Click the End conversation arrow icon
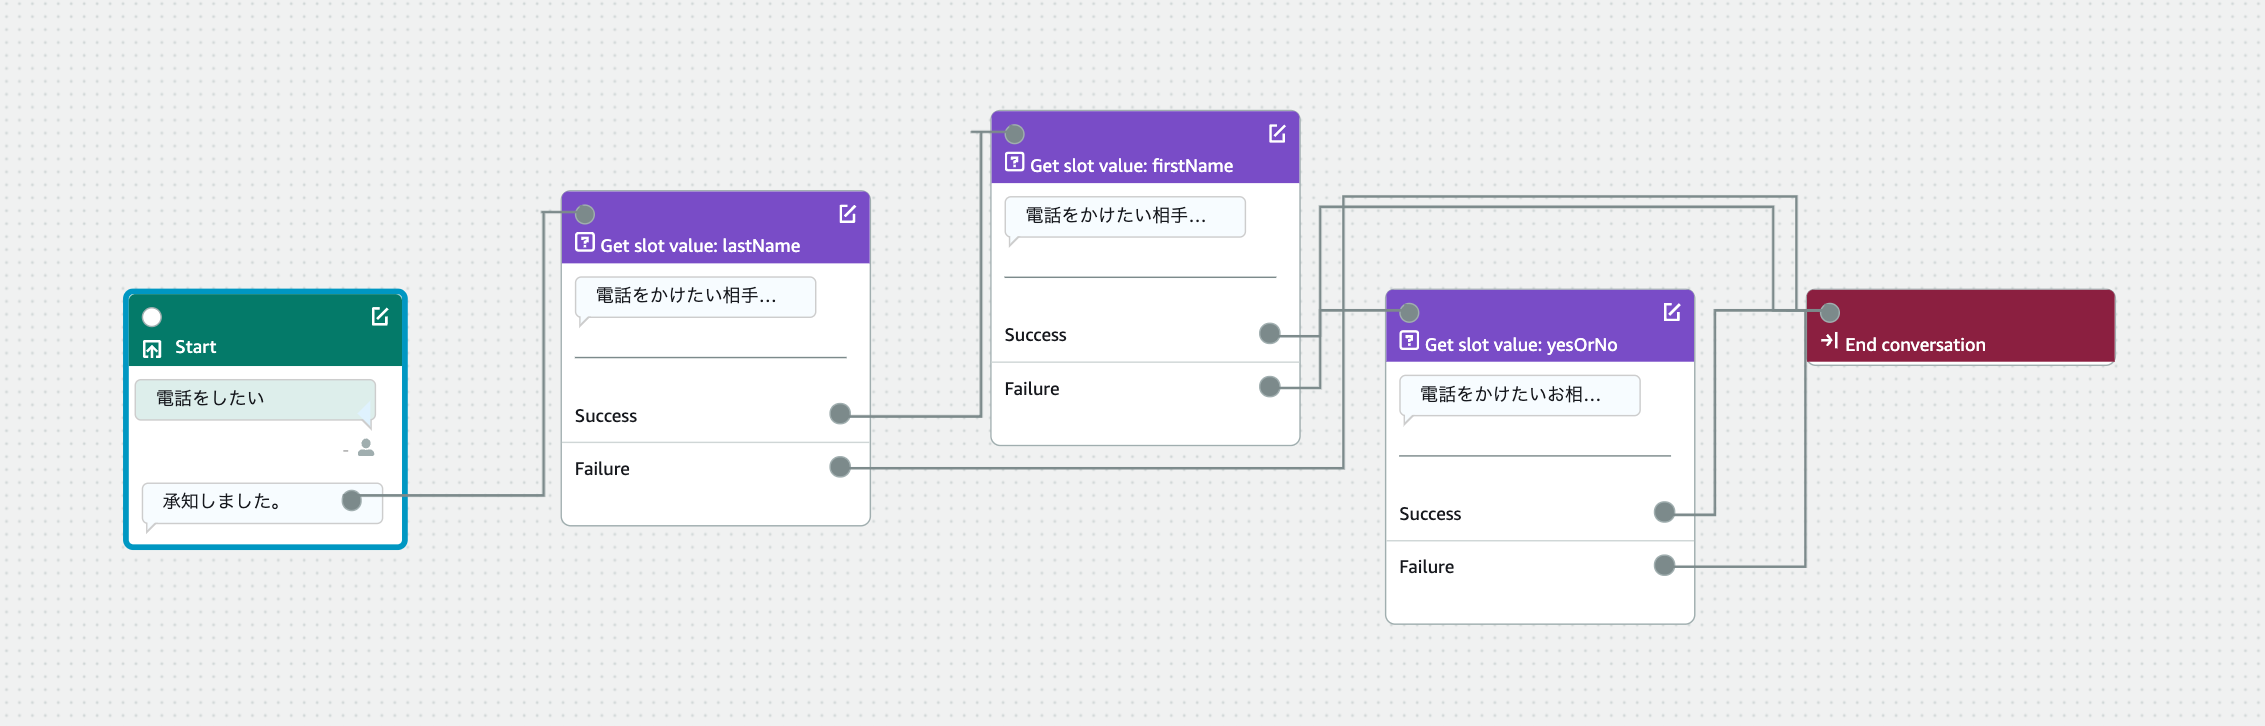This screenshot has height=726, width=2265. point(1830,341)
